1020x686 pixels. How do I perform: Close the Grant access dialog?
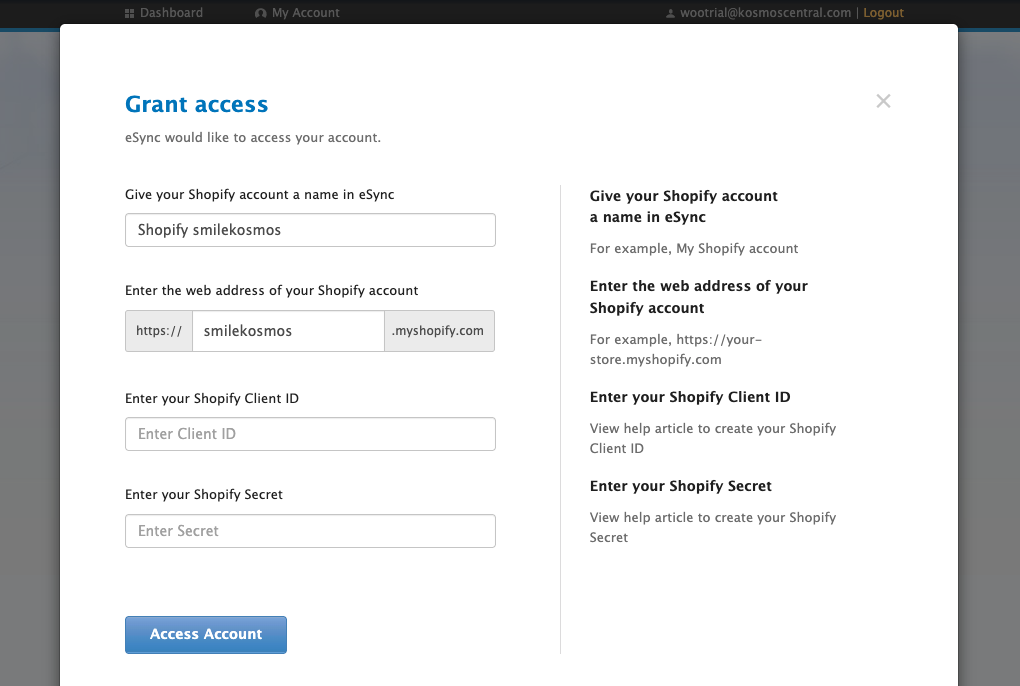point(883,101)
